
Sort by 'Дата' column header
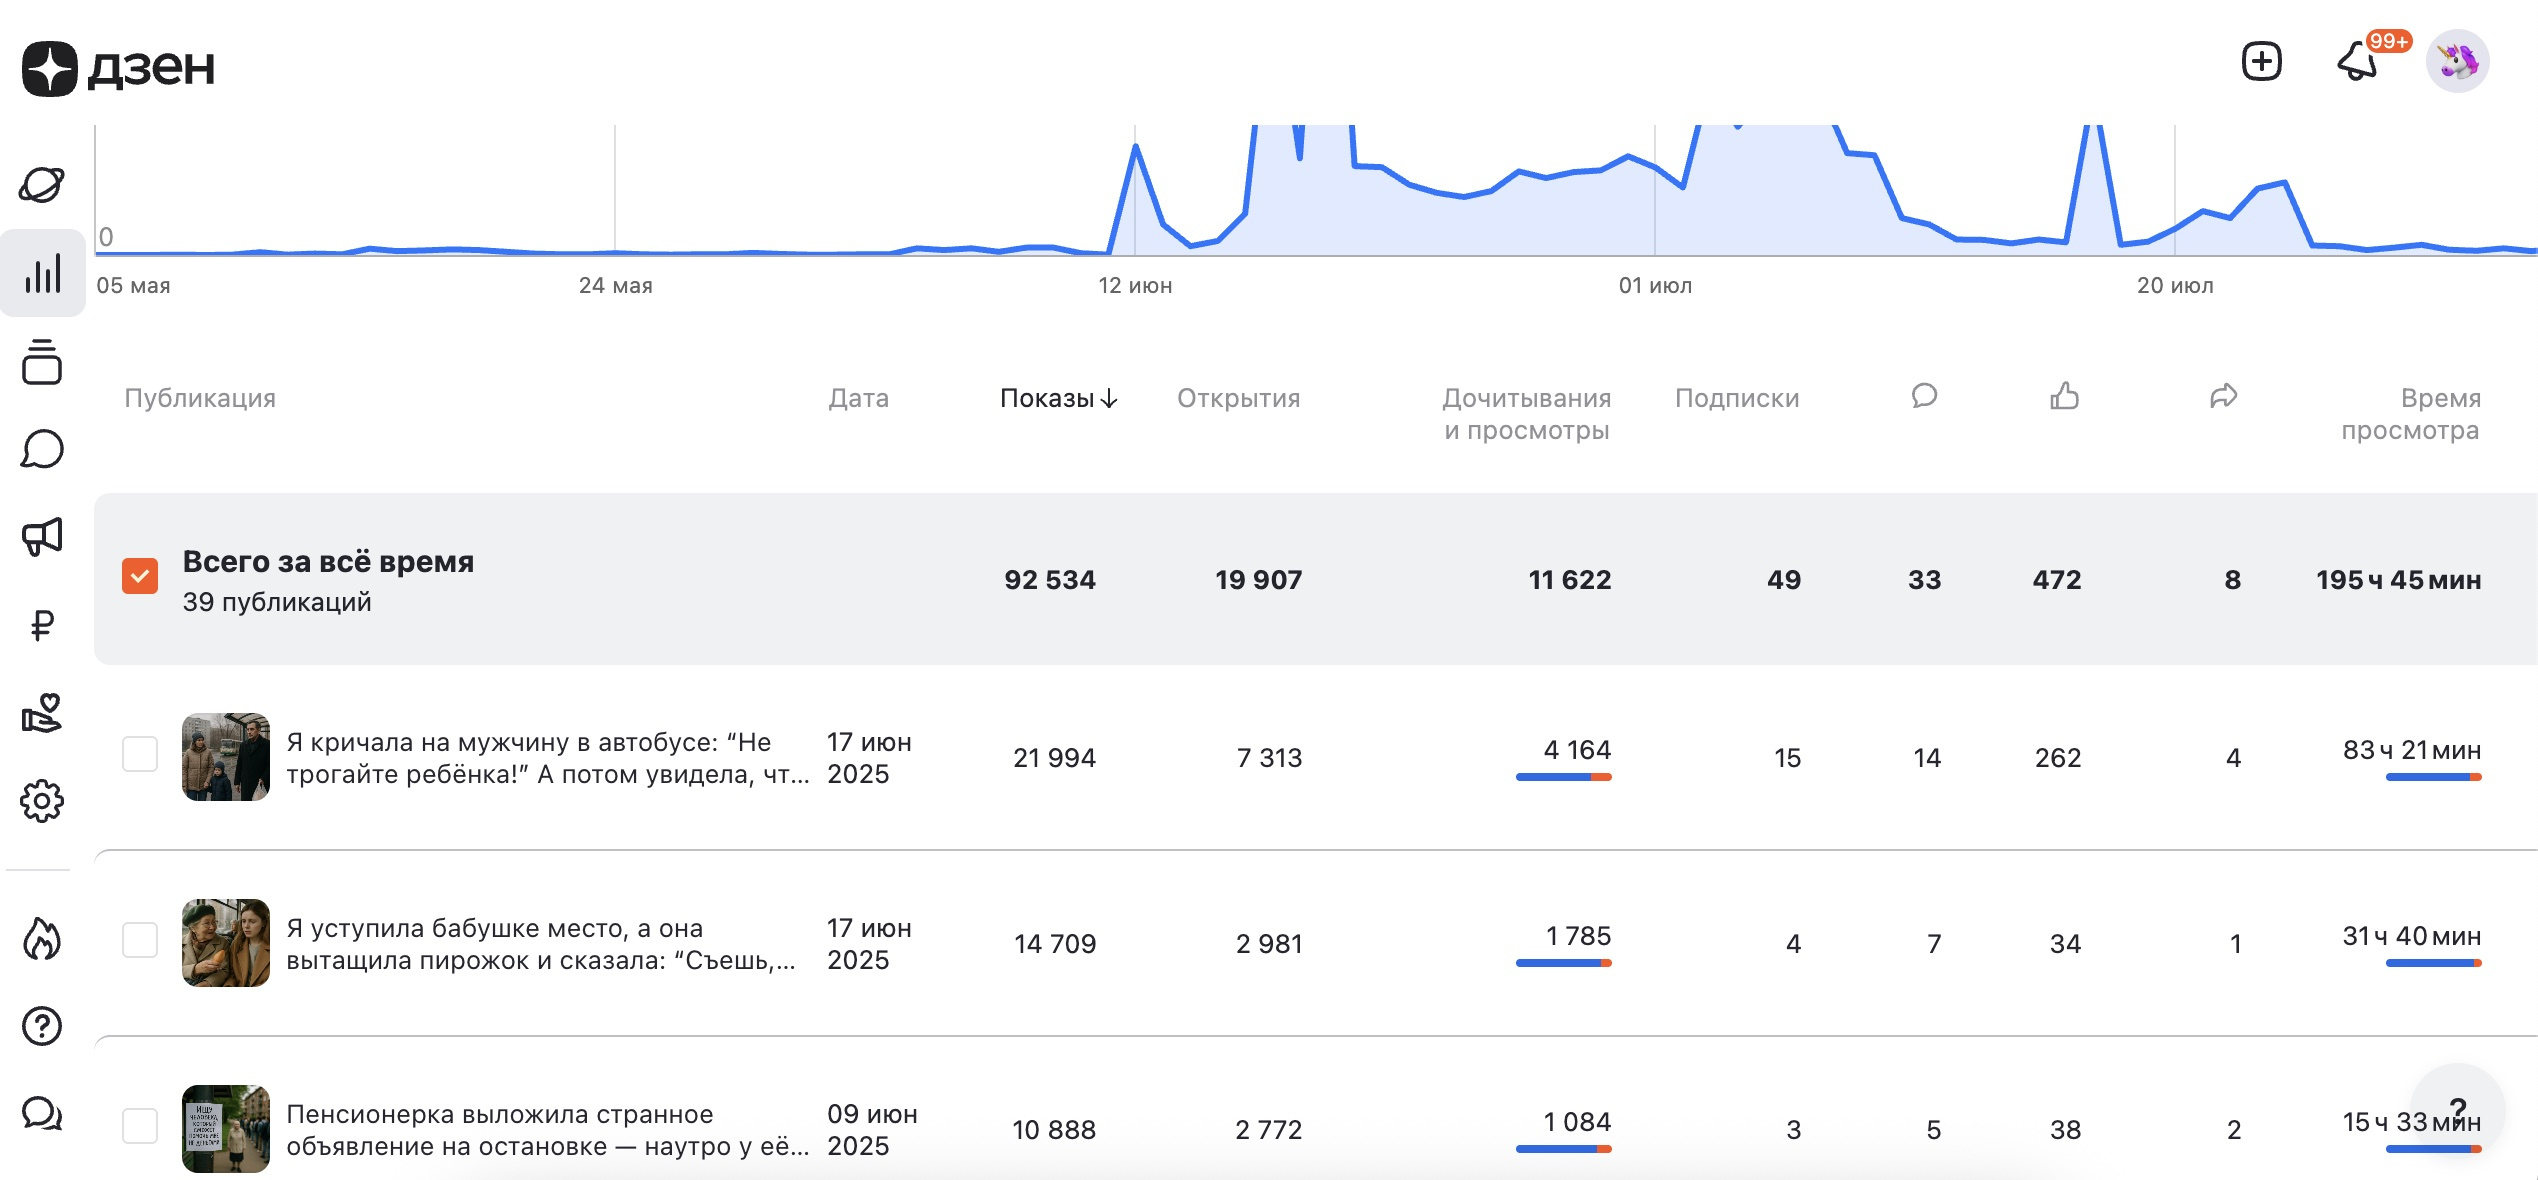(x=858, y=398)
